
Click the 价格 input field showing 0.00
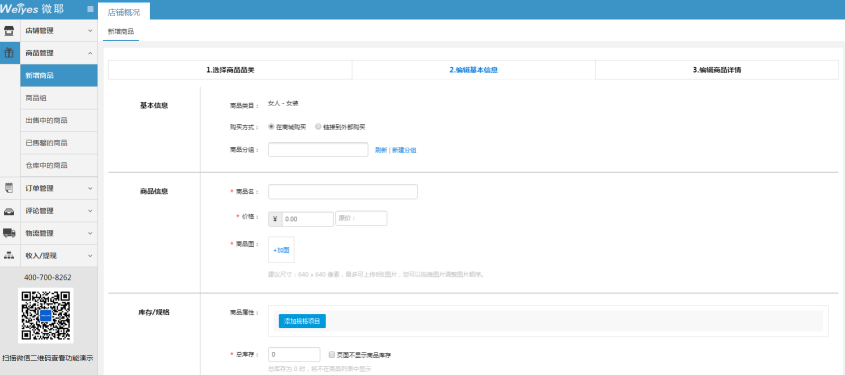[x=308, y=219]
